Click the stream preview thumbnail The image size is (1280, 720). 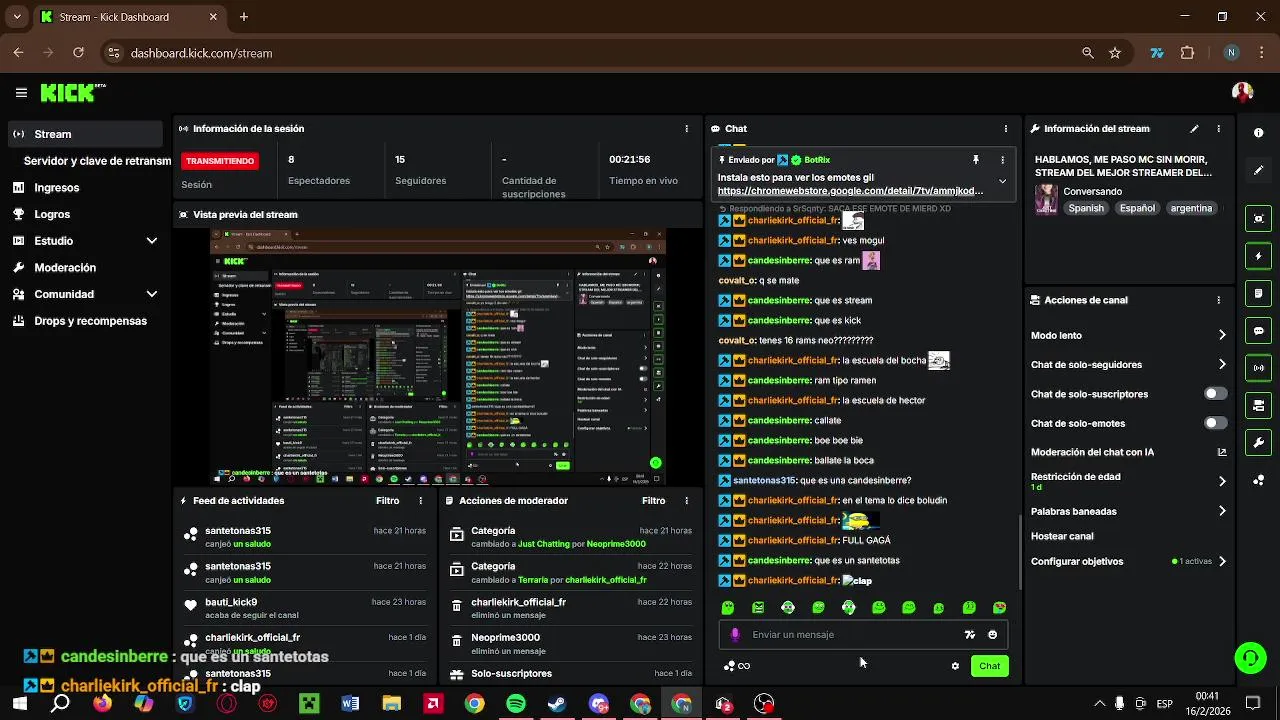(438, 357)
